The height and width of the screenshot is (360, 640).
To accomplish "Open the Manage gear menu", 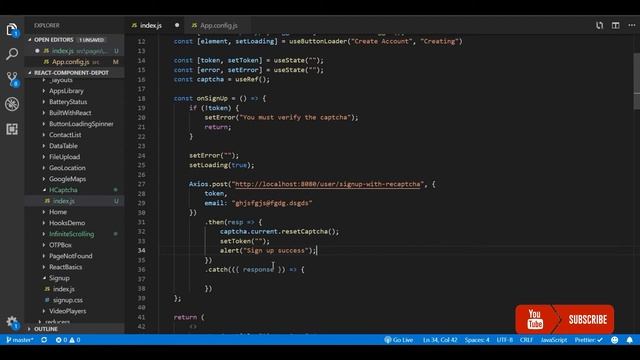I will pyautogui.click(x=12, y=322).
